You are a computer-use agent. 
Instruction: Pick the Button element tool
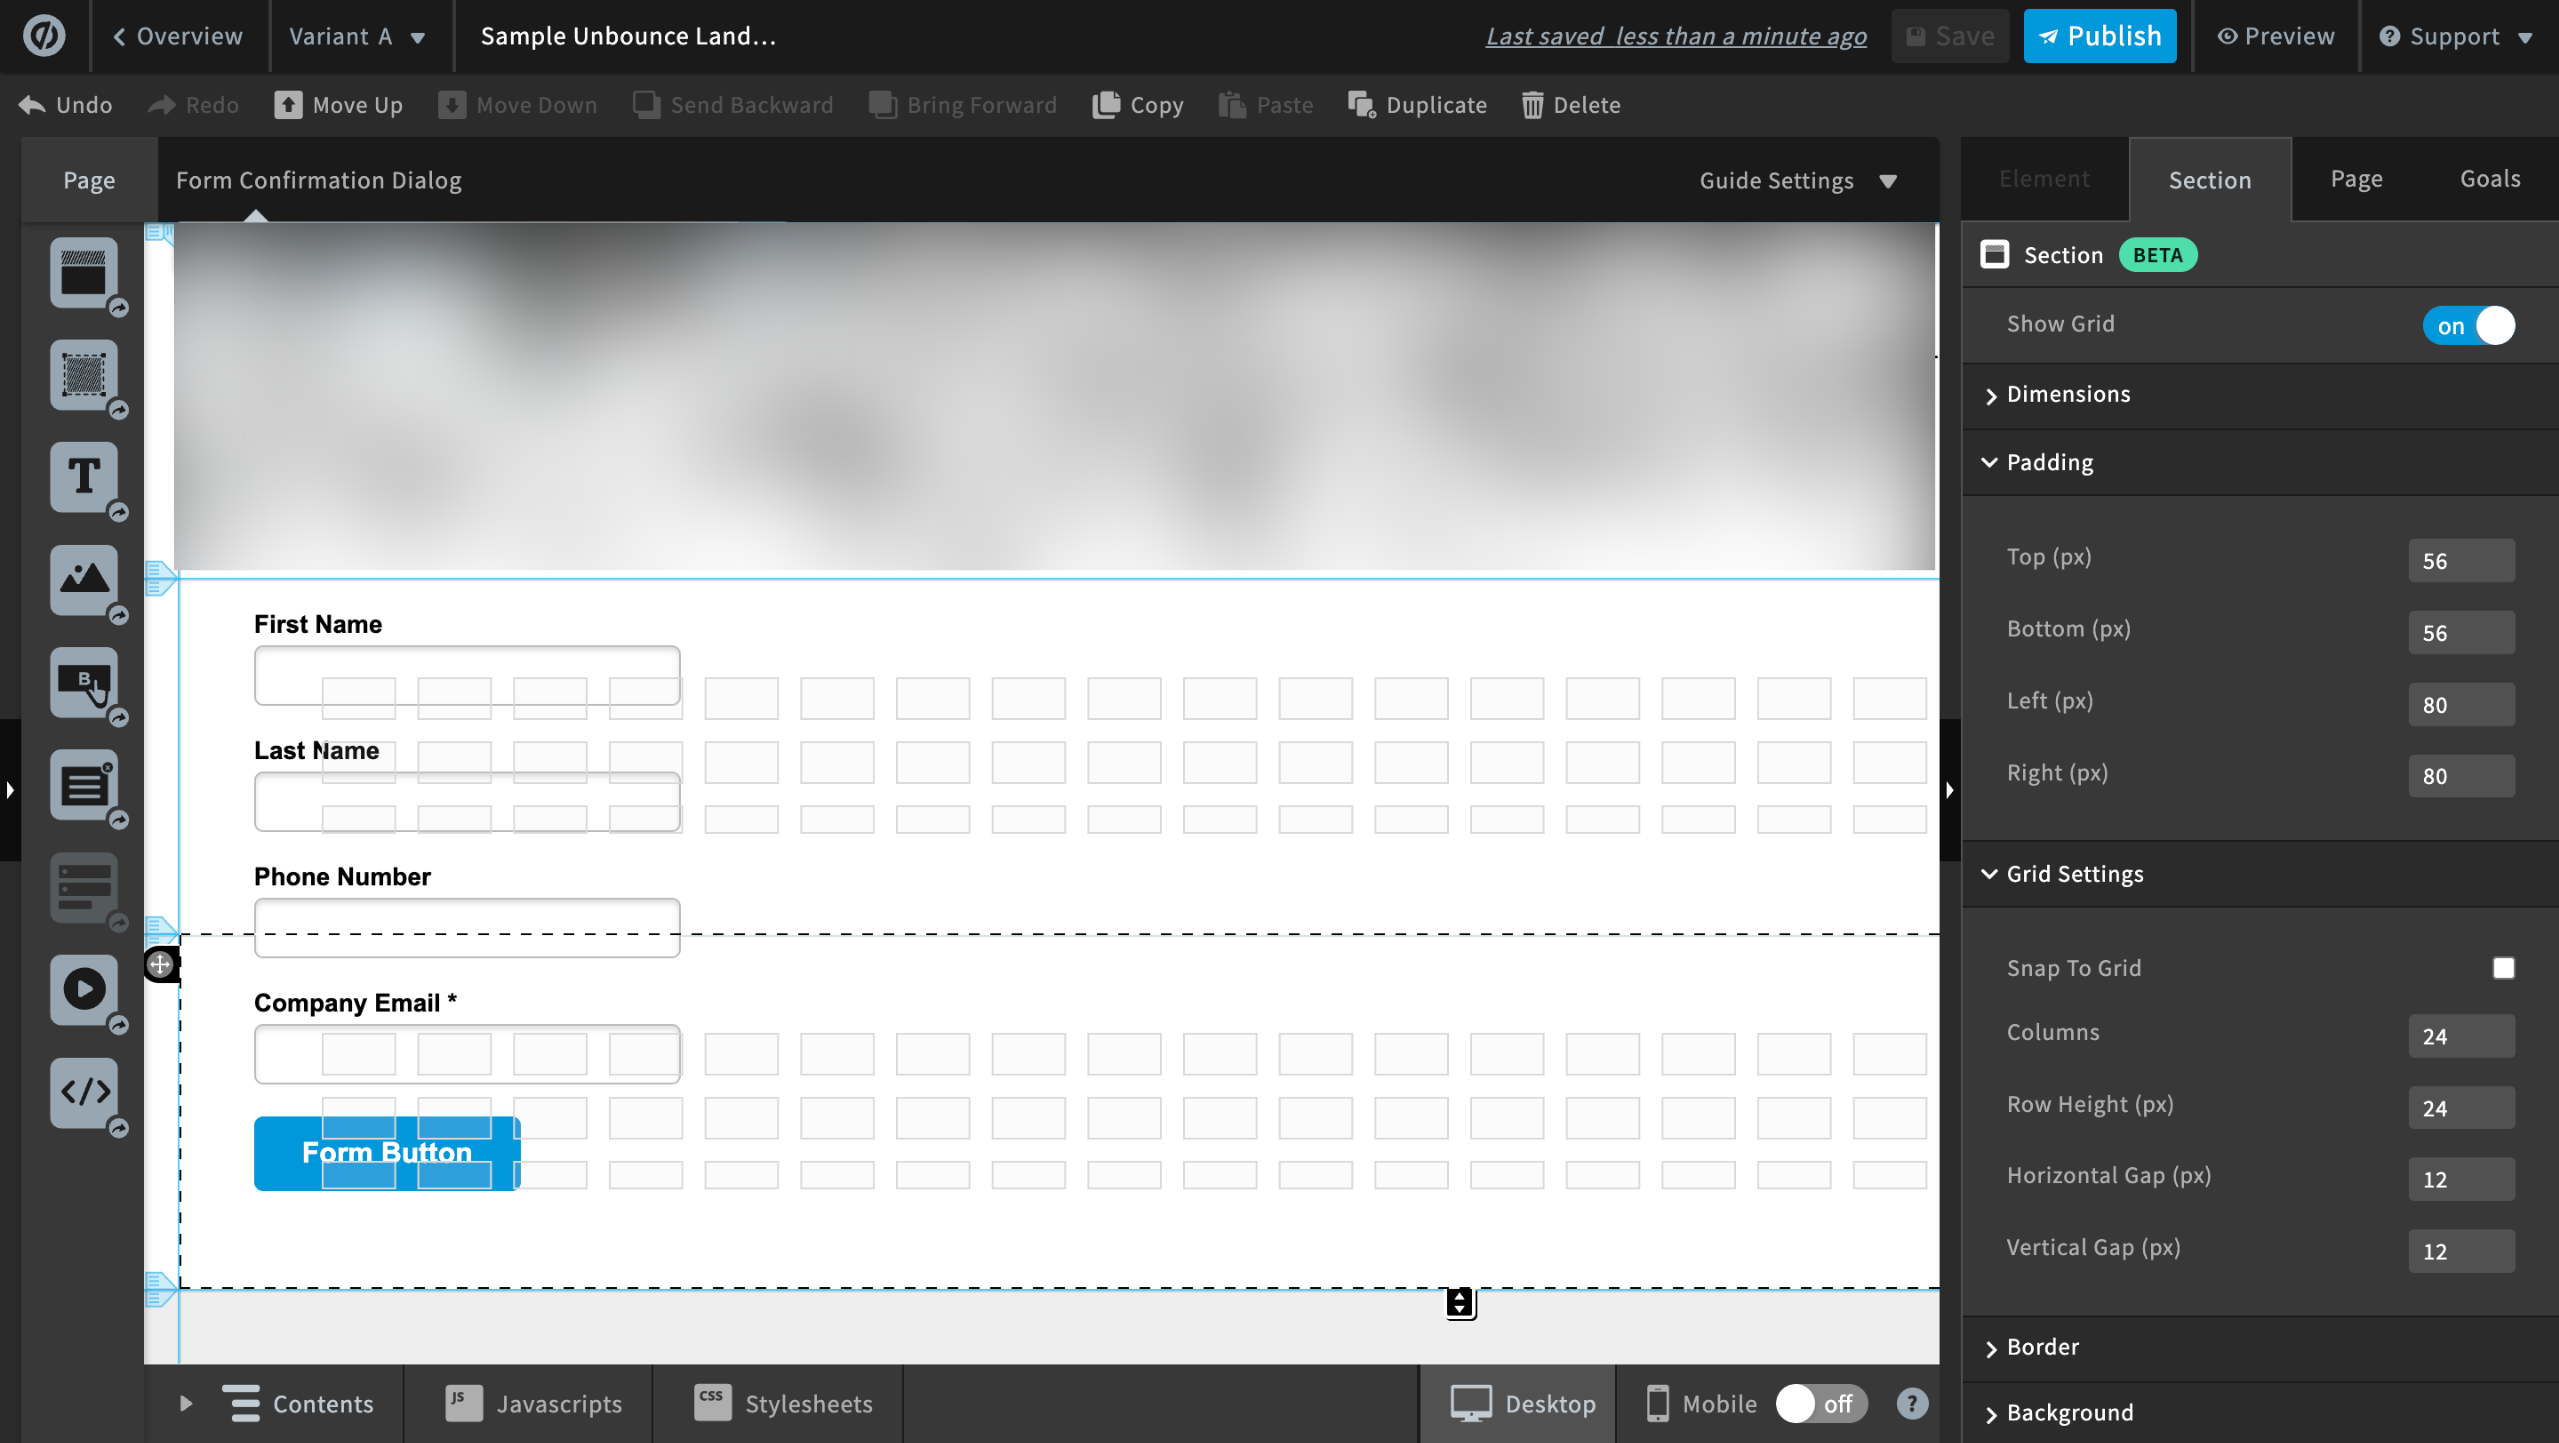84,682
